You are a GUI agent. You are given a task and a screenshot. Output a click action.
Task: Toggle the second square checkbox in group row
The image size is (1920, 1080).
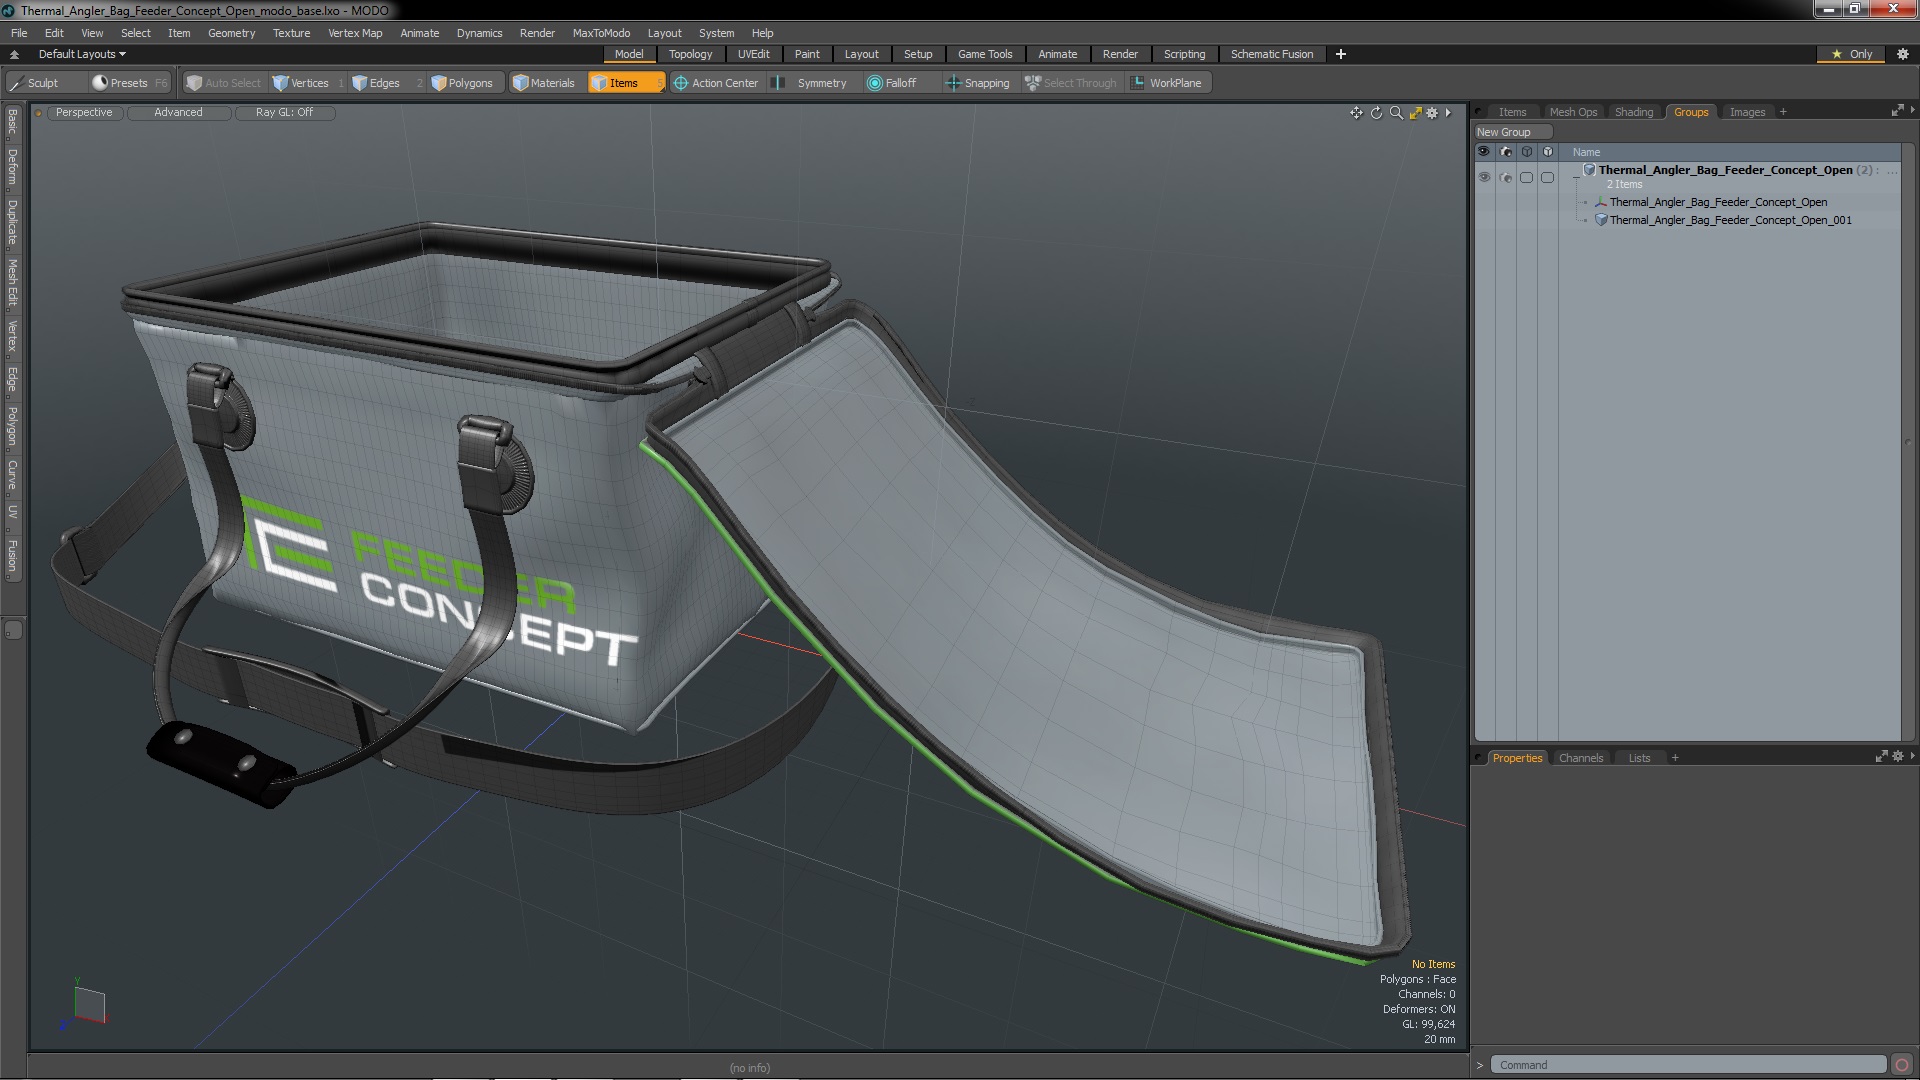pyautogui.click(x=1547, y=177)
